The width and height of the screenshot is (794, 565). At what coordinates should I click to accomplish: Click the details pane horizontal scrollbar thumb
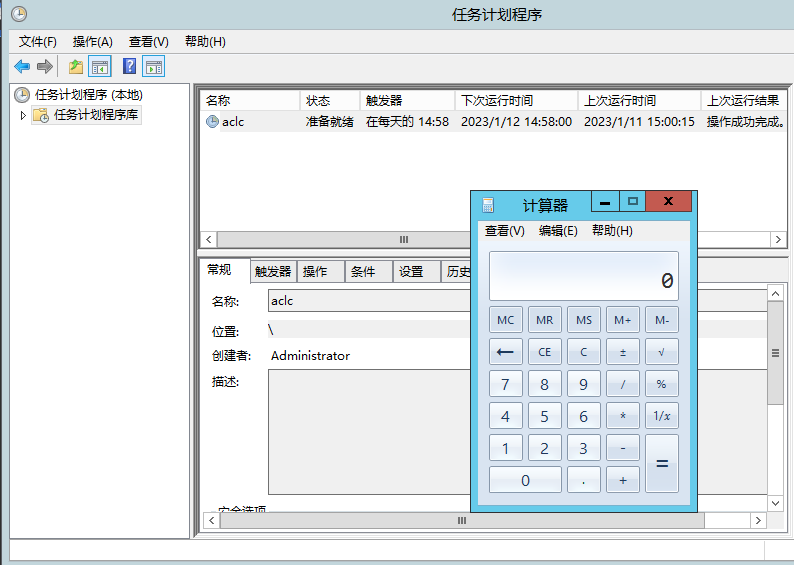click(462, 520)
